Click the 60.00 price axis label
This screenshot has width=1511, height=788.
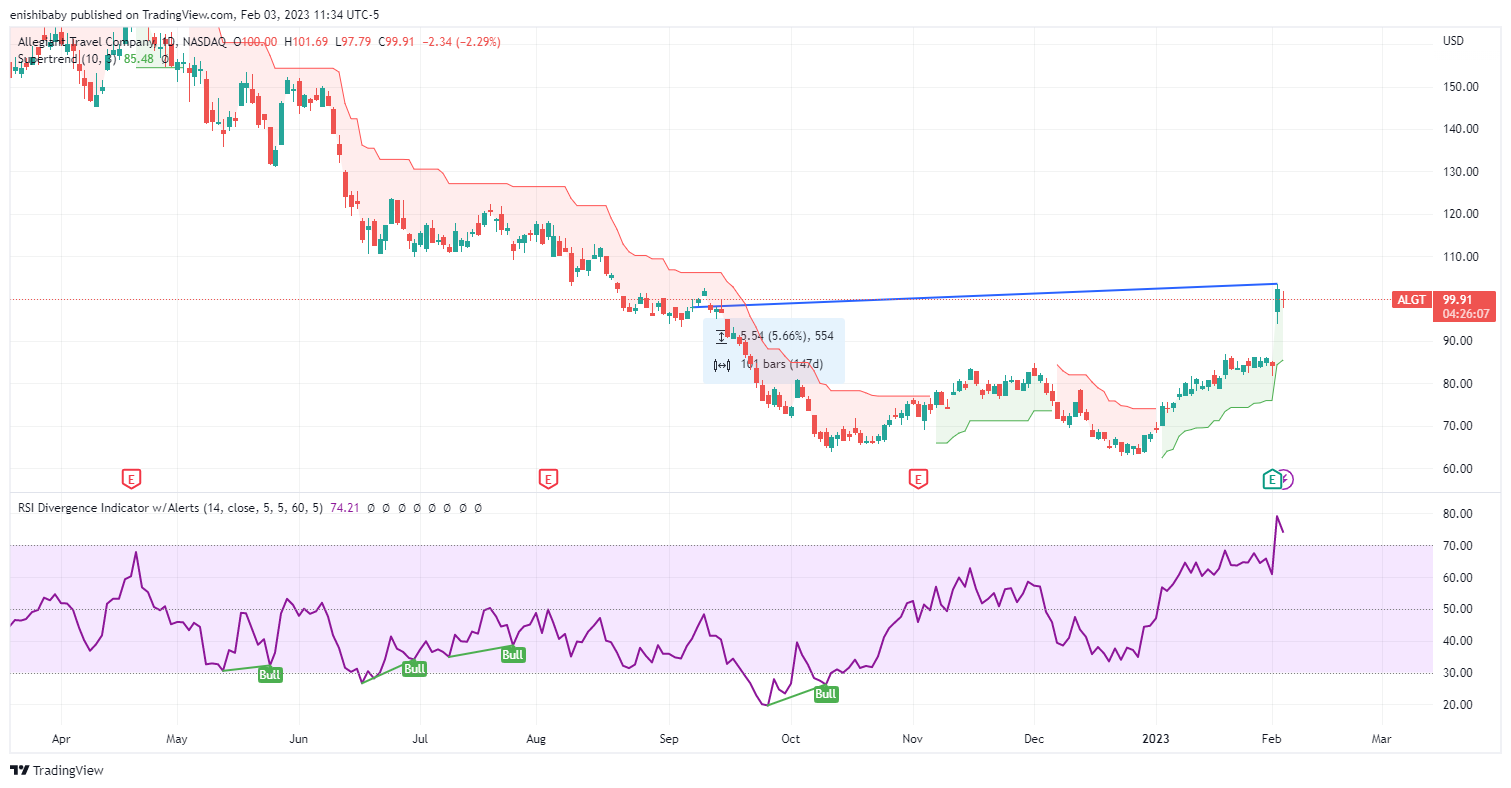(1459, 468)
